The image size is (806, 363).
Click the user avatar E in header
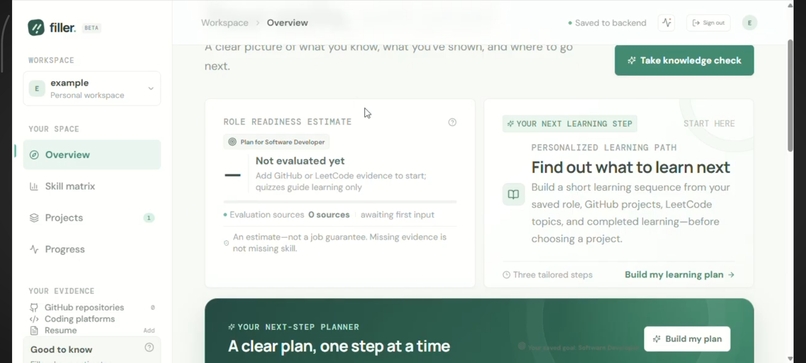[x=749, y=23]
